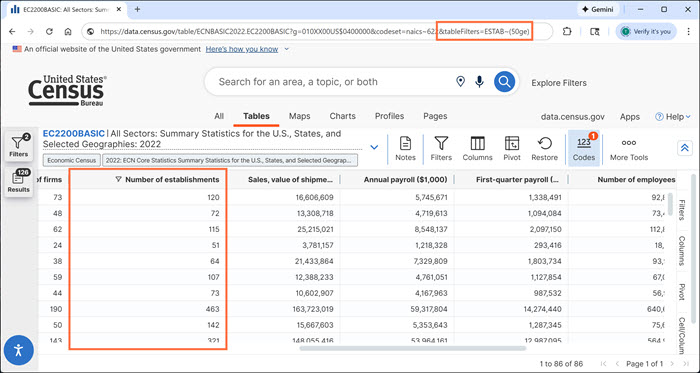Toggle the Codes display button
This screenshot has width=700, height=373.
(583, 149)
